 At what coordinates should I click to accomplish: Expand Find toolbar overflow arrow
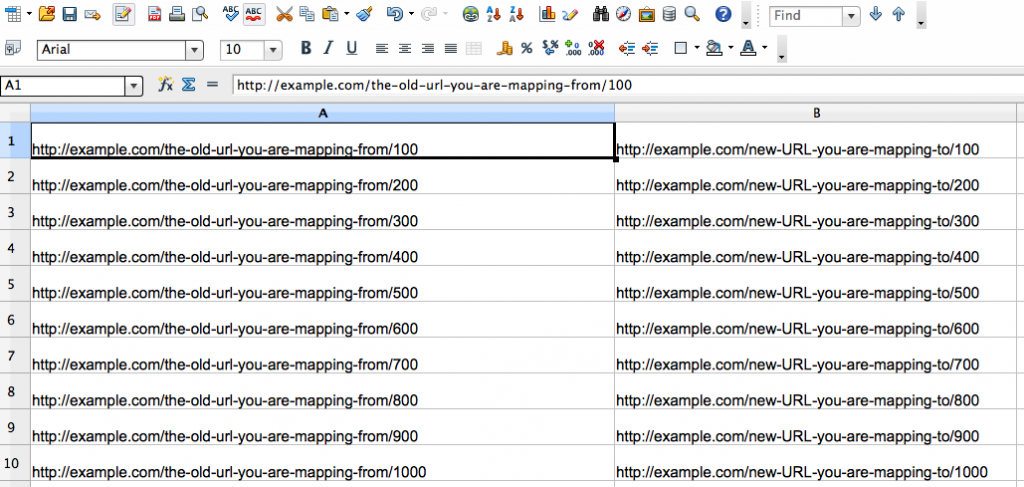point(921,24)
